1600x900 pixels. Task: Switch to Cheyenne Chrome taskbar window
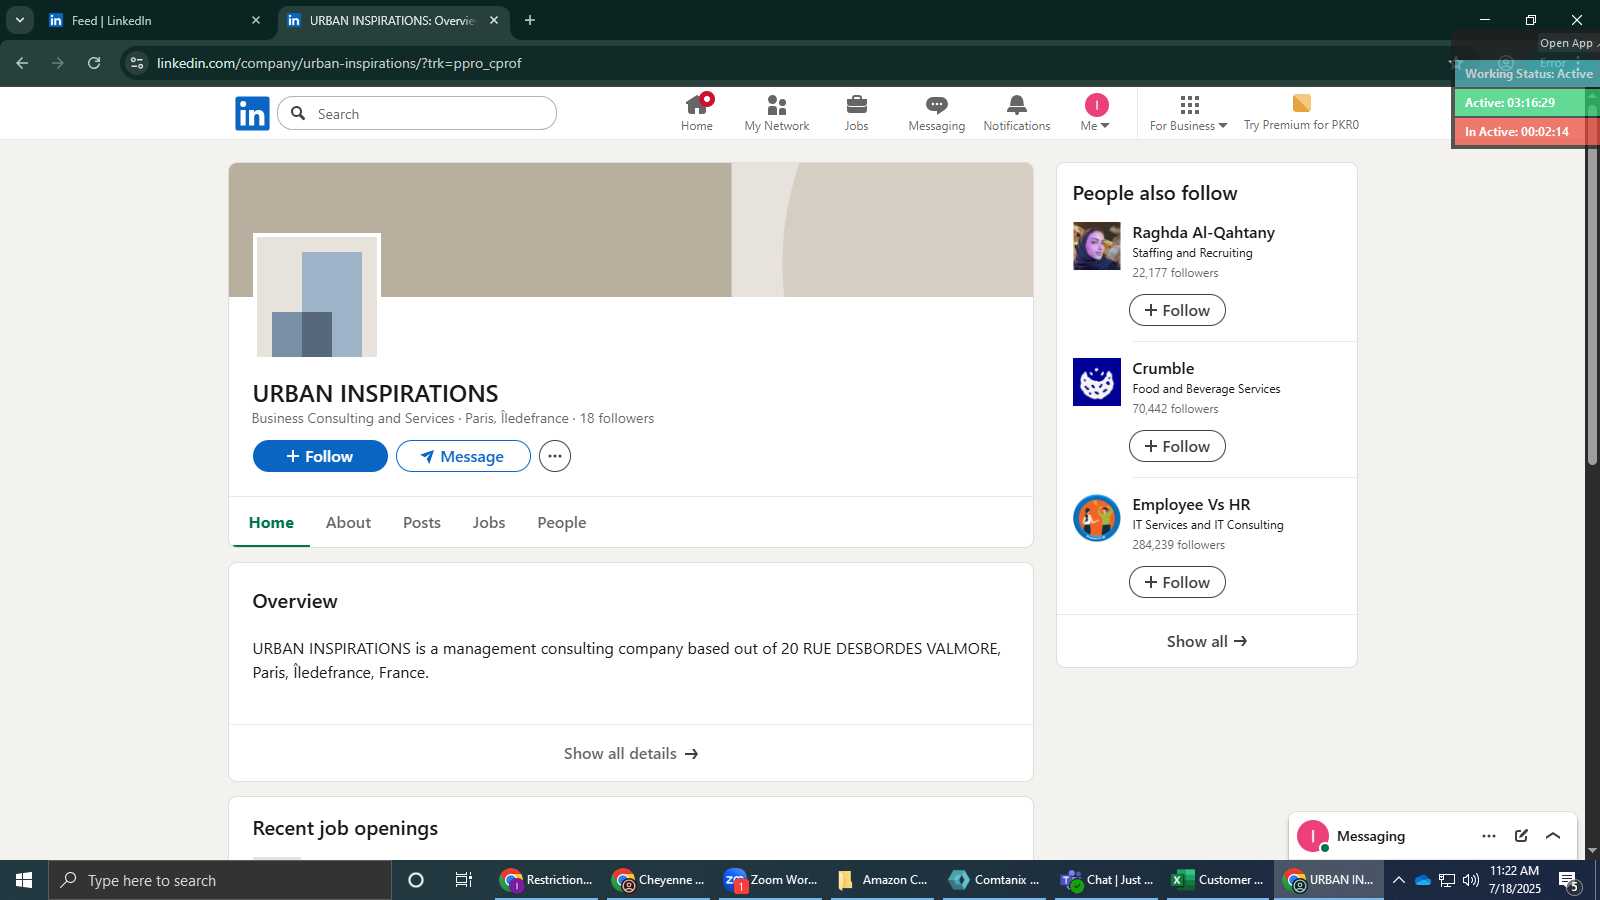pyautogui.click(x=659, y=880)
